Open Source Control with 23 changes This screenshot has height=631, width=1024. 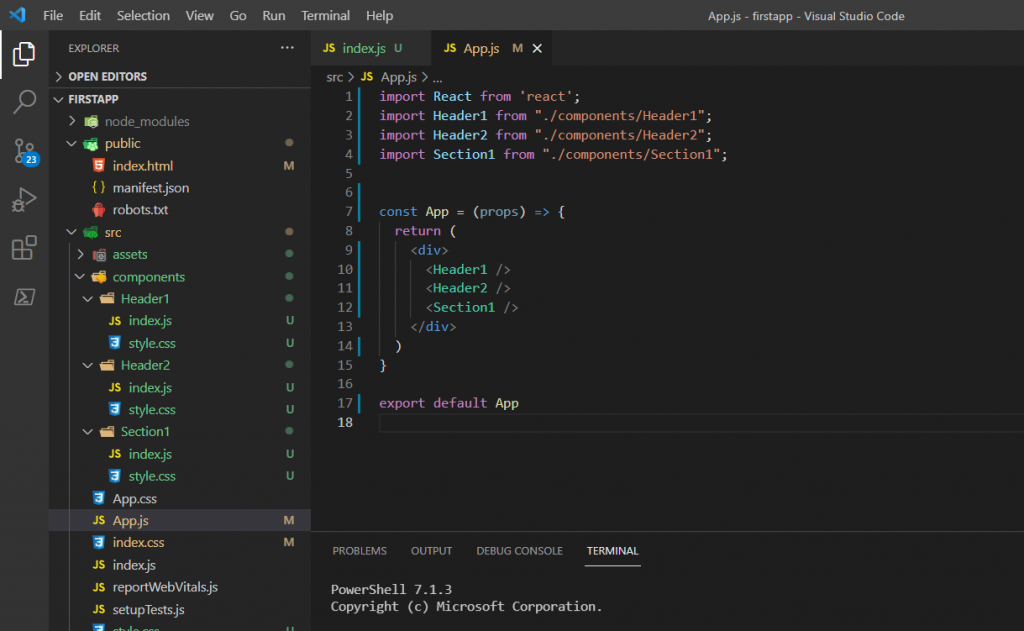24,151
